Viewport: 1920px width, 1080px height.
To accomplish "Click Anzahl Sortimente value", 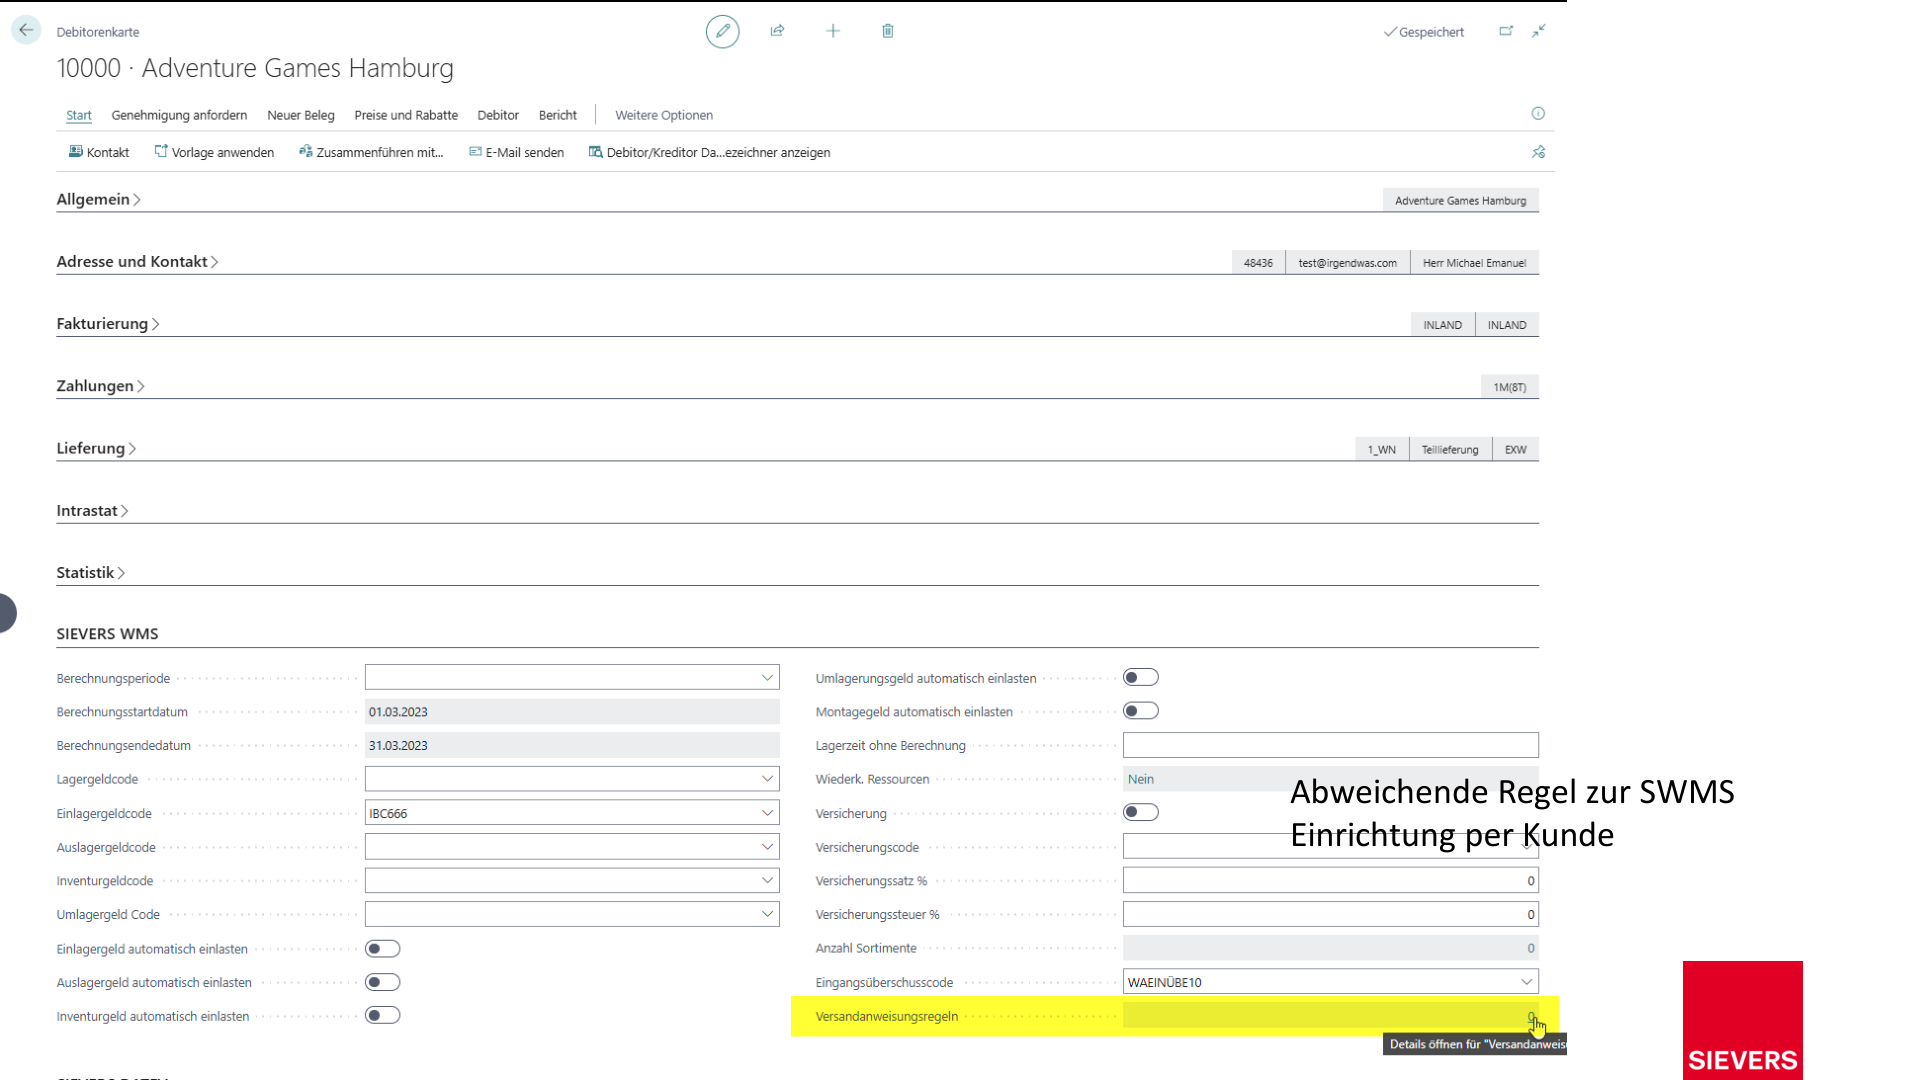I will (x=1330, y=948).
